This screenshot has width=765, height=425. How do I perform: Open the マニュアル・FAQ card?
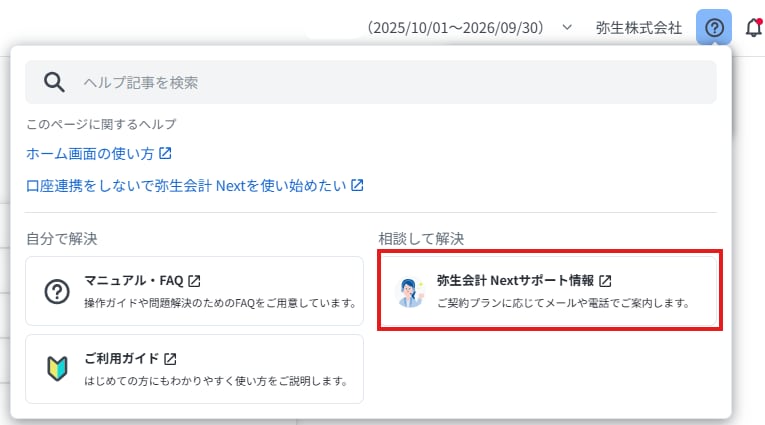(x=194, y=291)
